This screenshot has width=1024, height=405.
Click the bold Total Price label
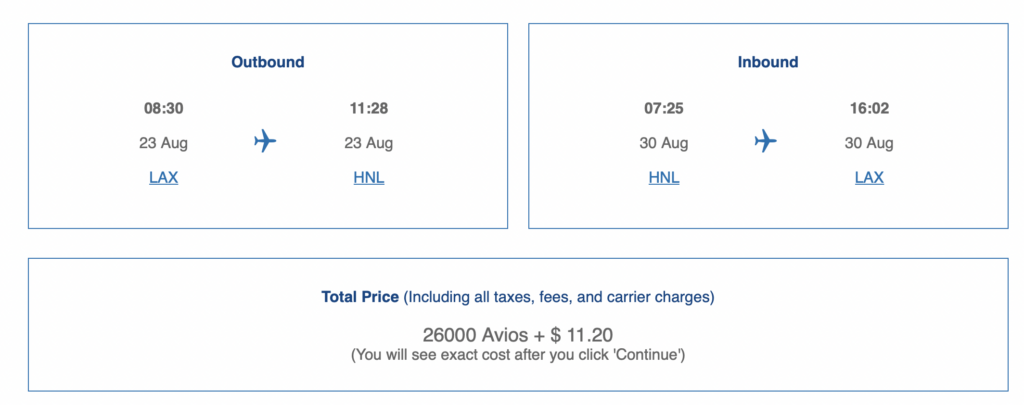[360, 297]
